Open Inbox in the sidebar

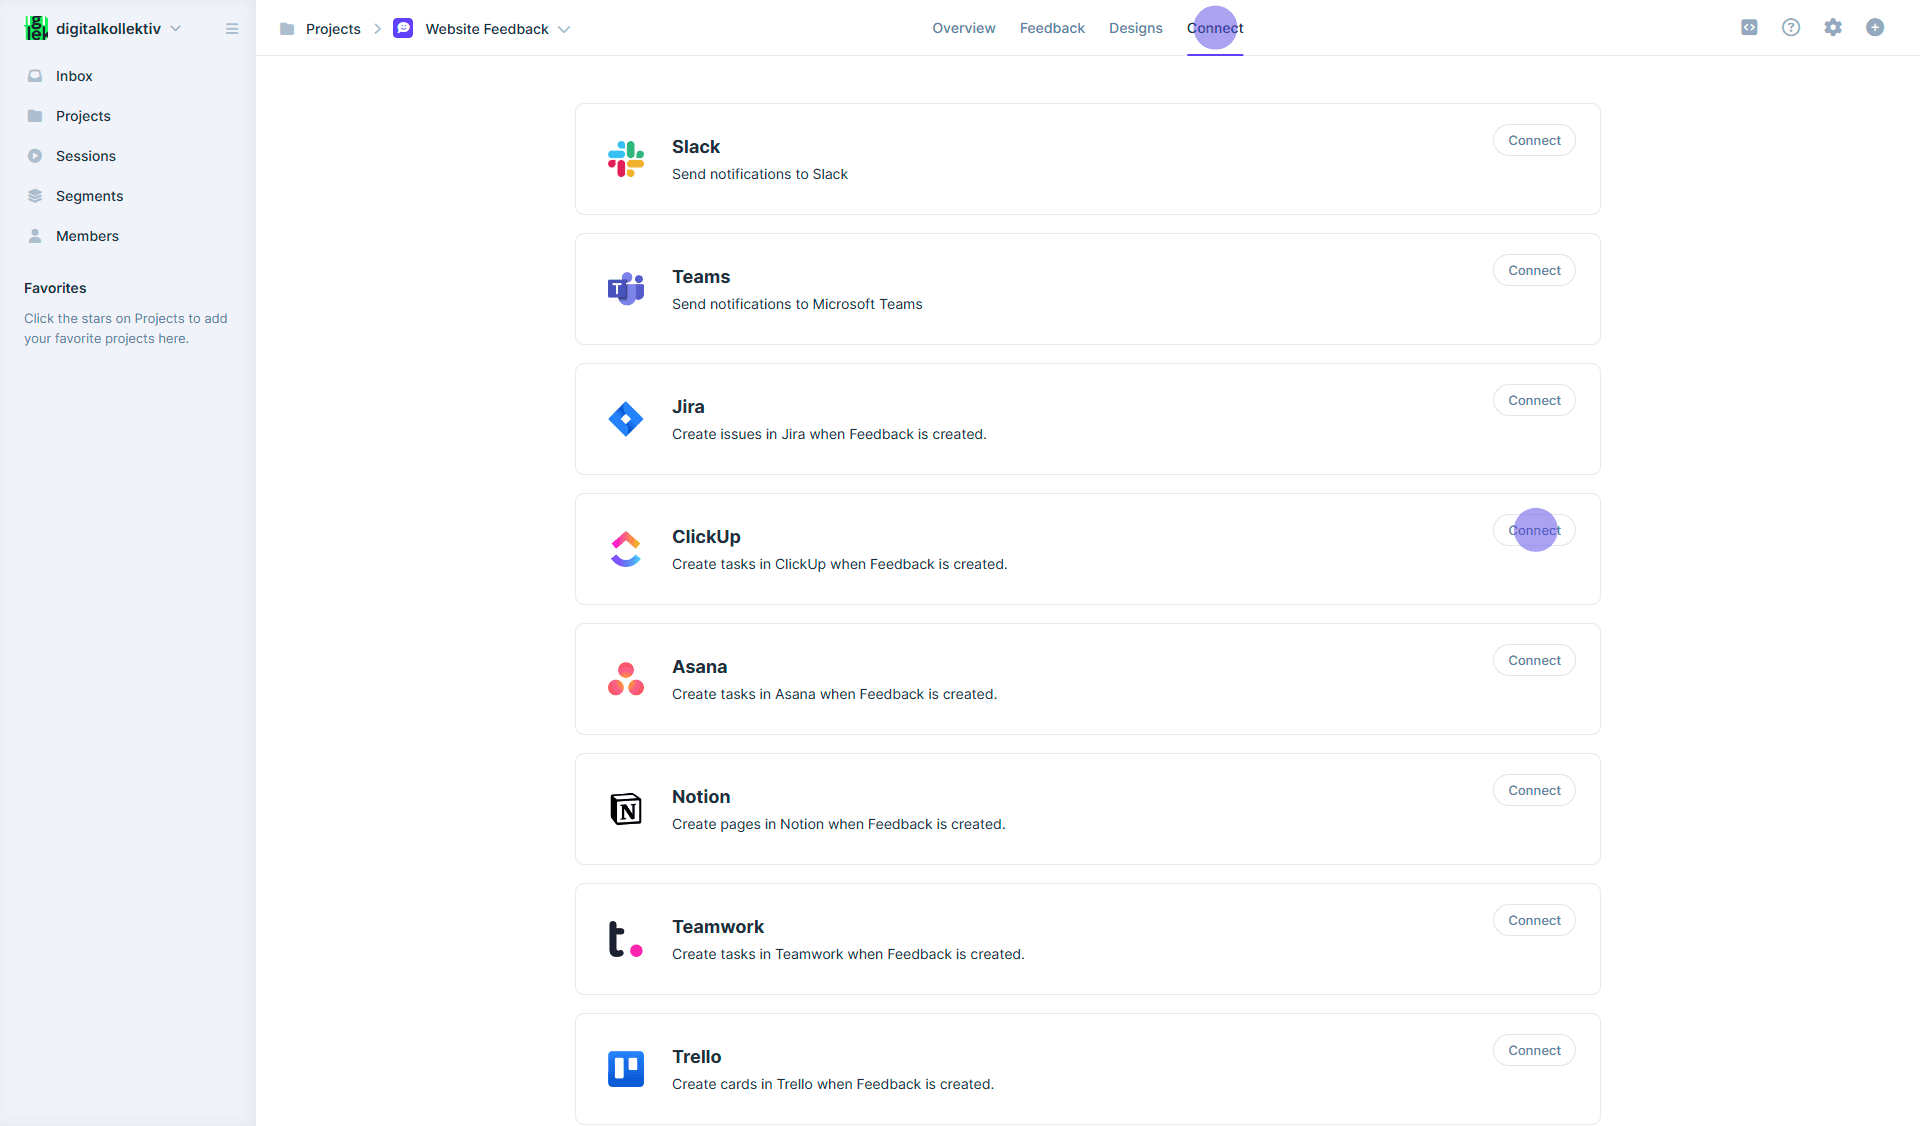tap(74, 76)
